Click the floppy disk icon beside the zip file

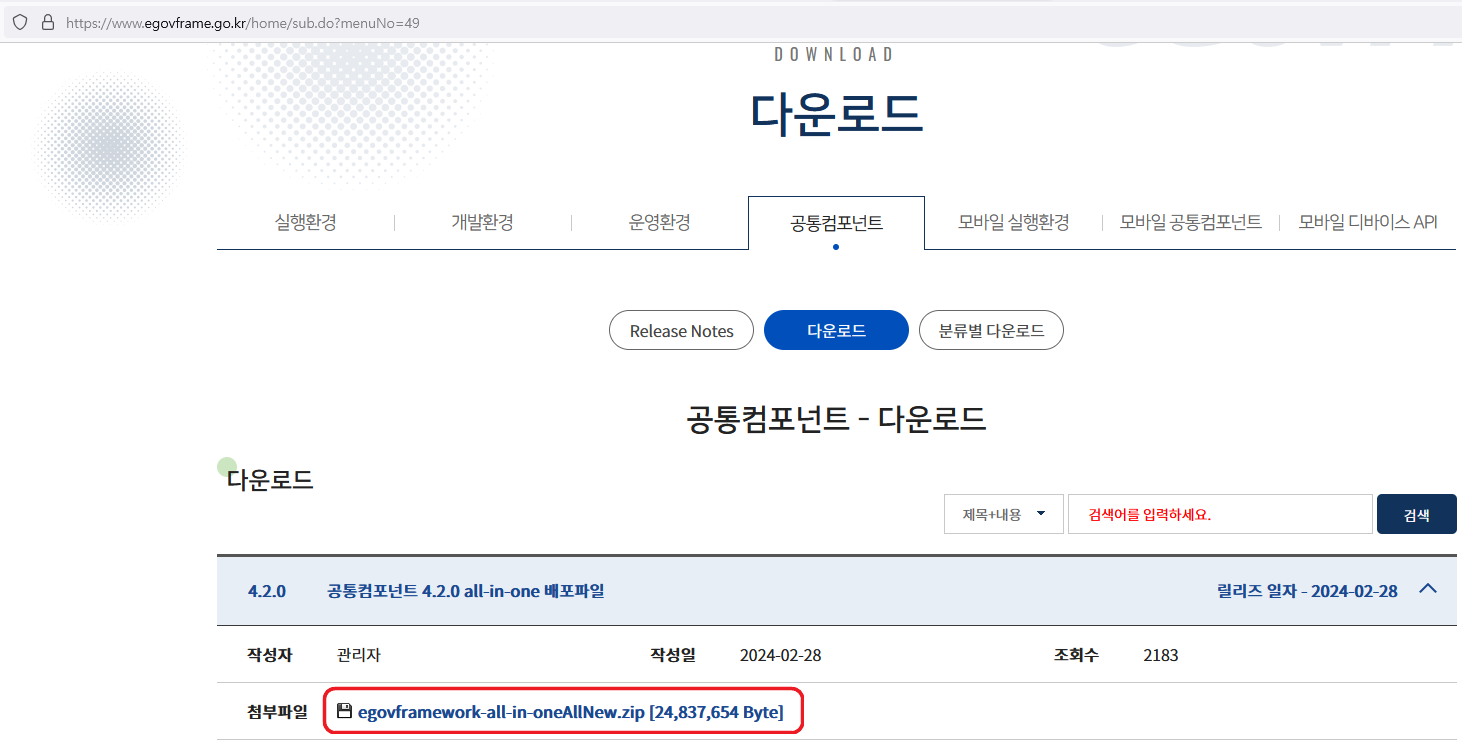click(x=345, y=711)
